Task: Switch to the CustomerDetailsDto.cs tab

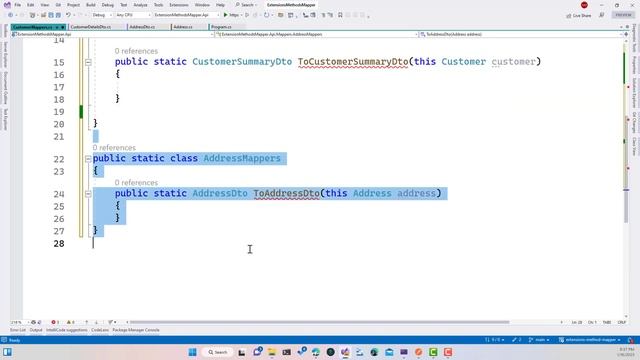Action: point(91,27)
